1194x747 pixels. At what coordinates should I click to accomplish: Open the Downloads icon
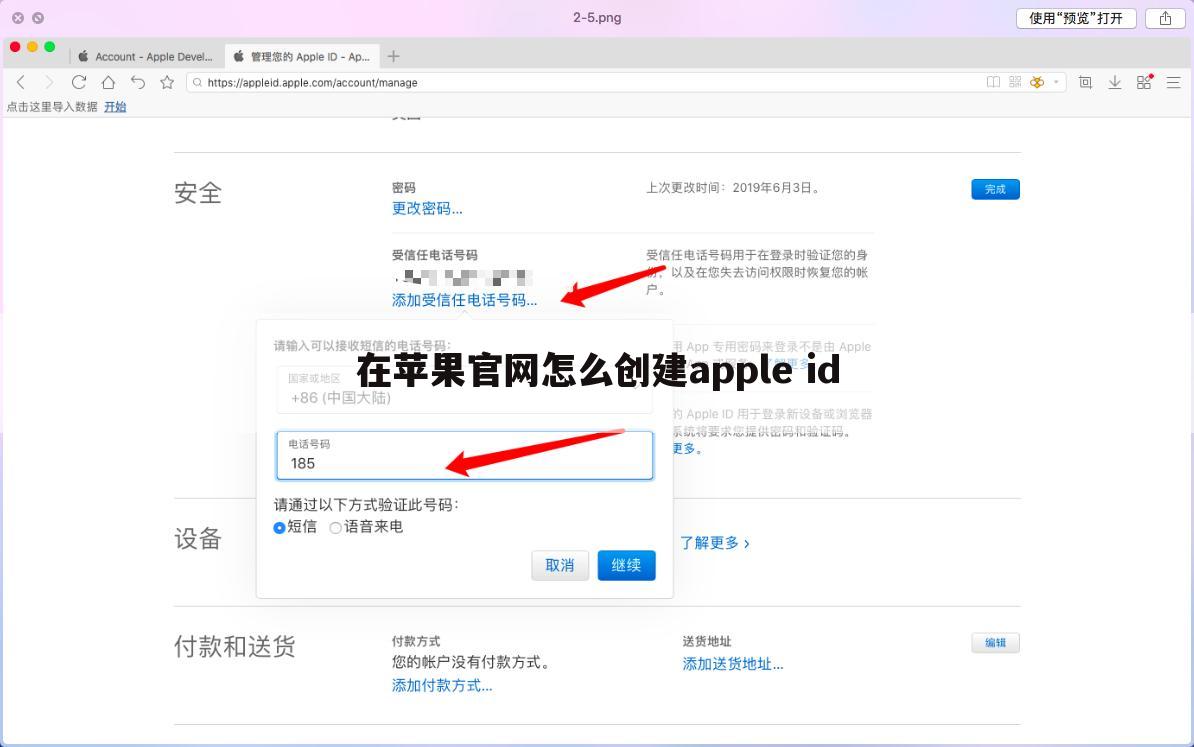point(1115,82)
